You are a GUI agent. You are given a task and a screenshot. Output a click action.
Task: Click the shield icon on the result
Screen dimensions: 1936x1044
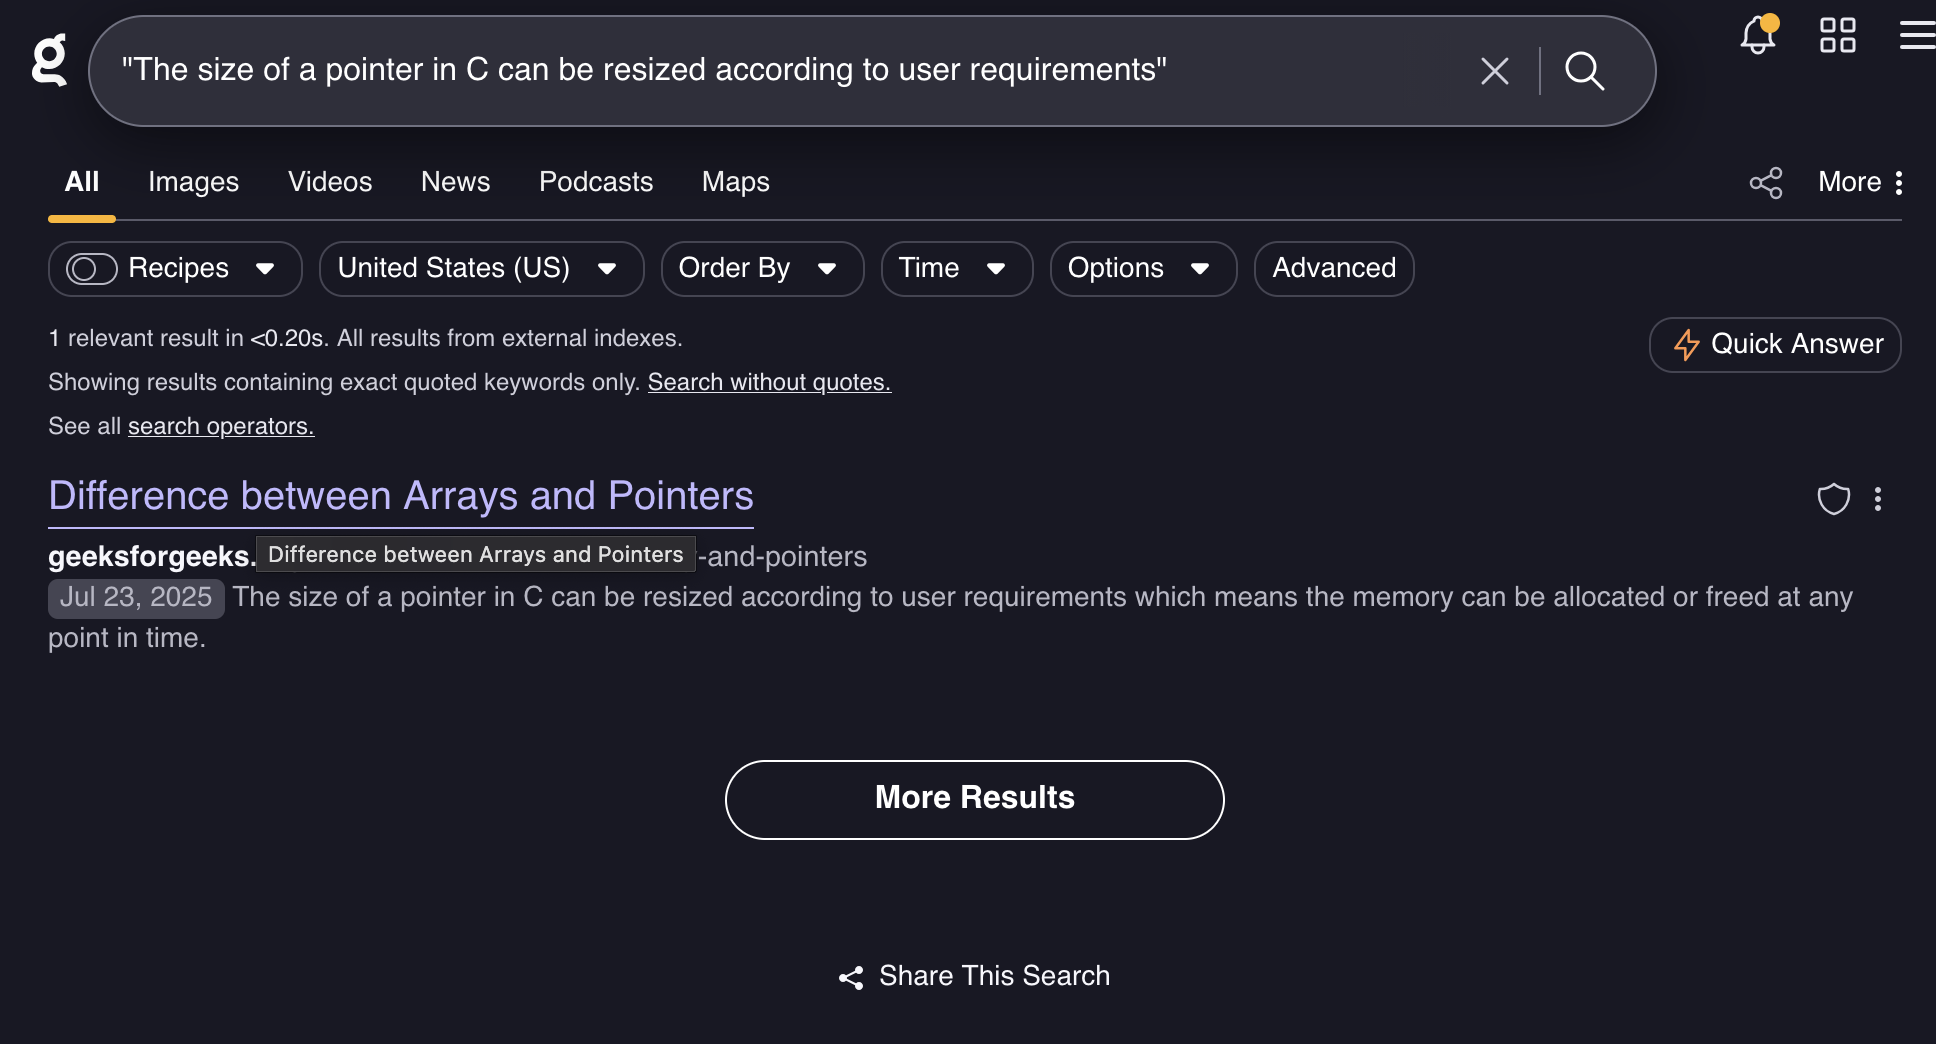[x=1833, y=499]
